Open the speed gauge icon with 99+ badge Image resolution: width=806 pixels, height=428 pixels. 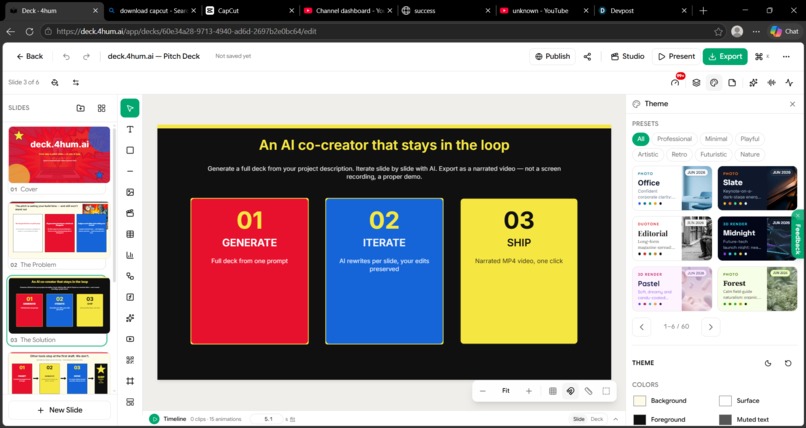(675, 83)
